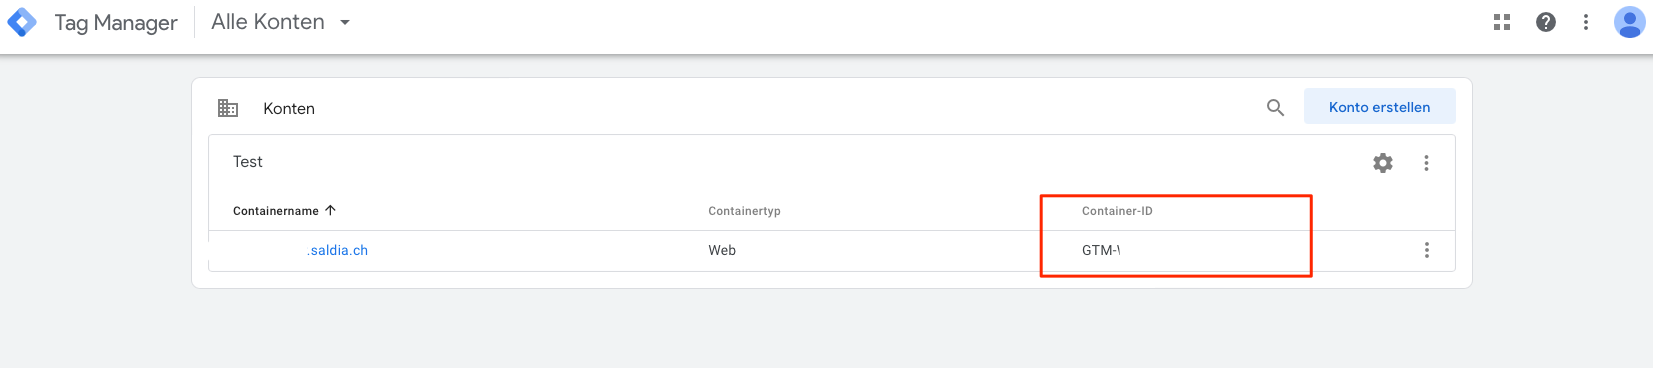This screenshot has height=368, width=1653.
Task: Open the top bar more options menu
Action: (1586, 22)
